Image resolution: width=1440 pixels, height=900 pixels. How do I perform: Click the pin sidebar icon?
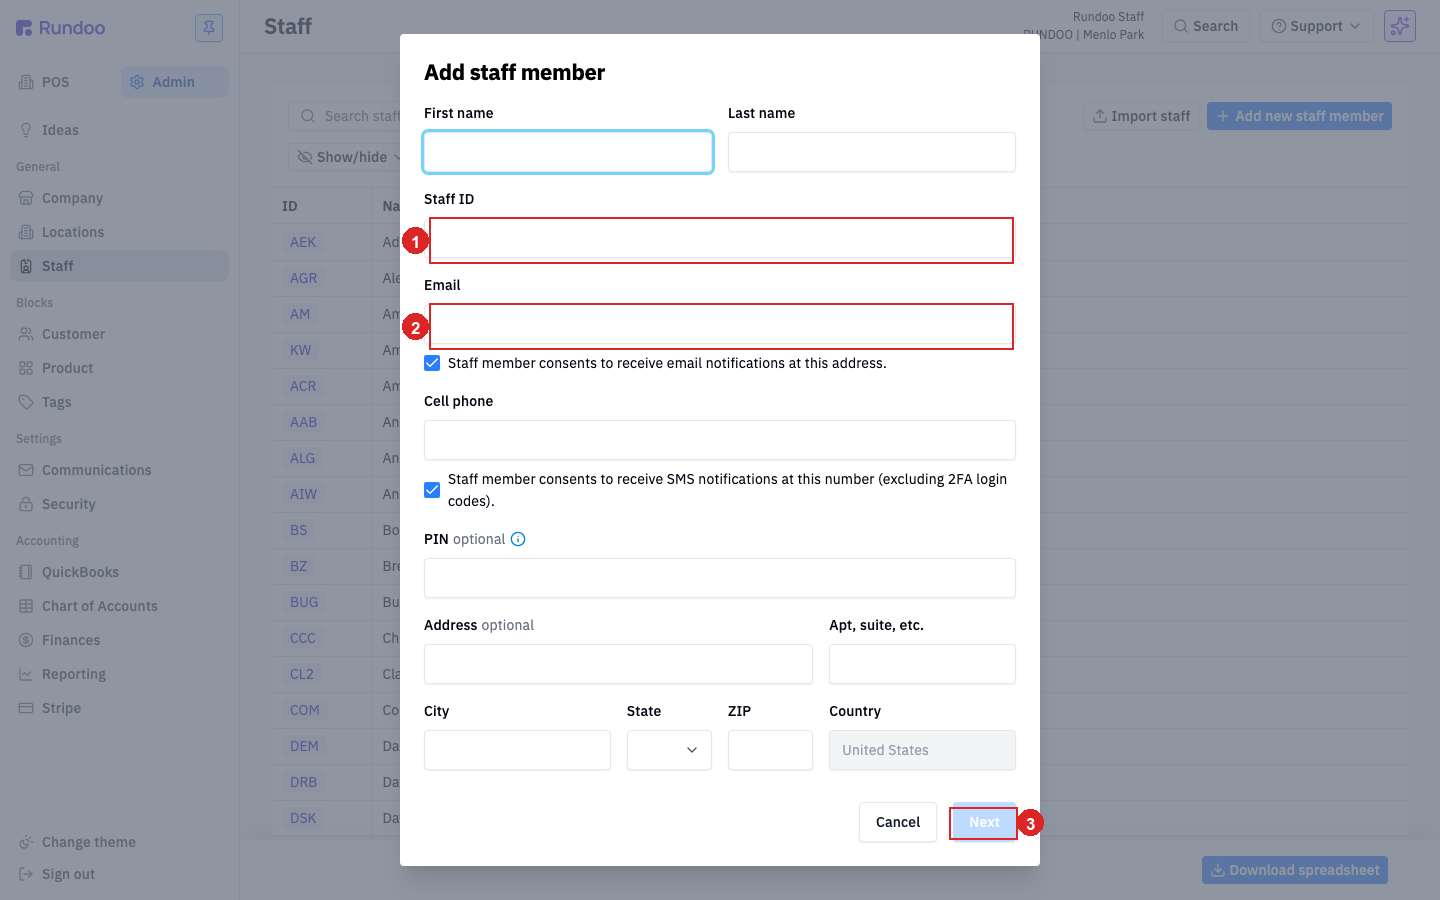[x=209, y=28]
